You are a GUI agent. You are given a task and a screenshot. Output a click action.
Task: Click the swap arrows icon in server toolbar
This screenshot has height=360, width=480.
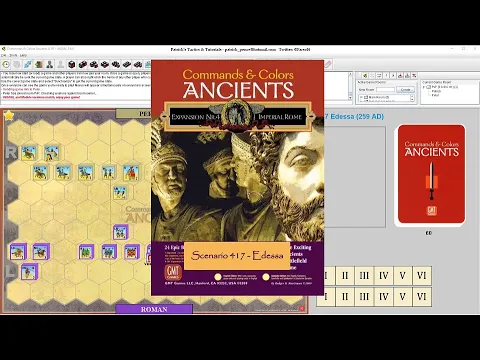coord(379,76)
